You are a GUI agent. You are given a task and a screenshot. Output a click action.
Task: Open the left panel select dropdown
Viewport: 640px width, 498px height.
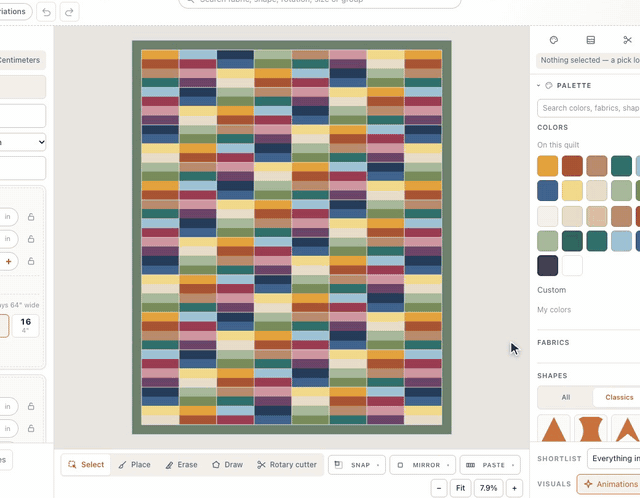click(22, 142)
